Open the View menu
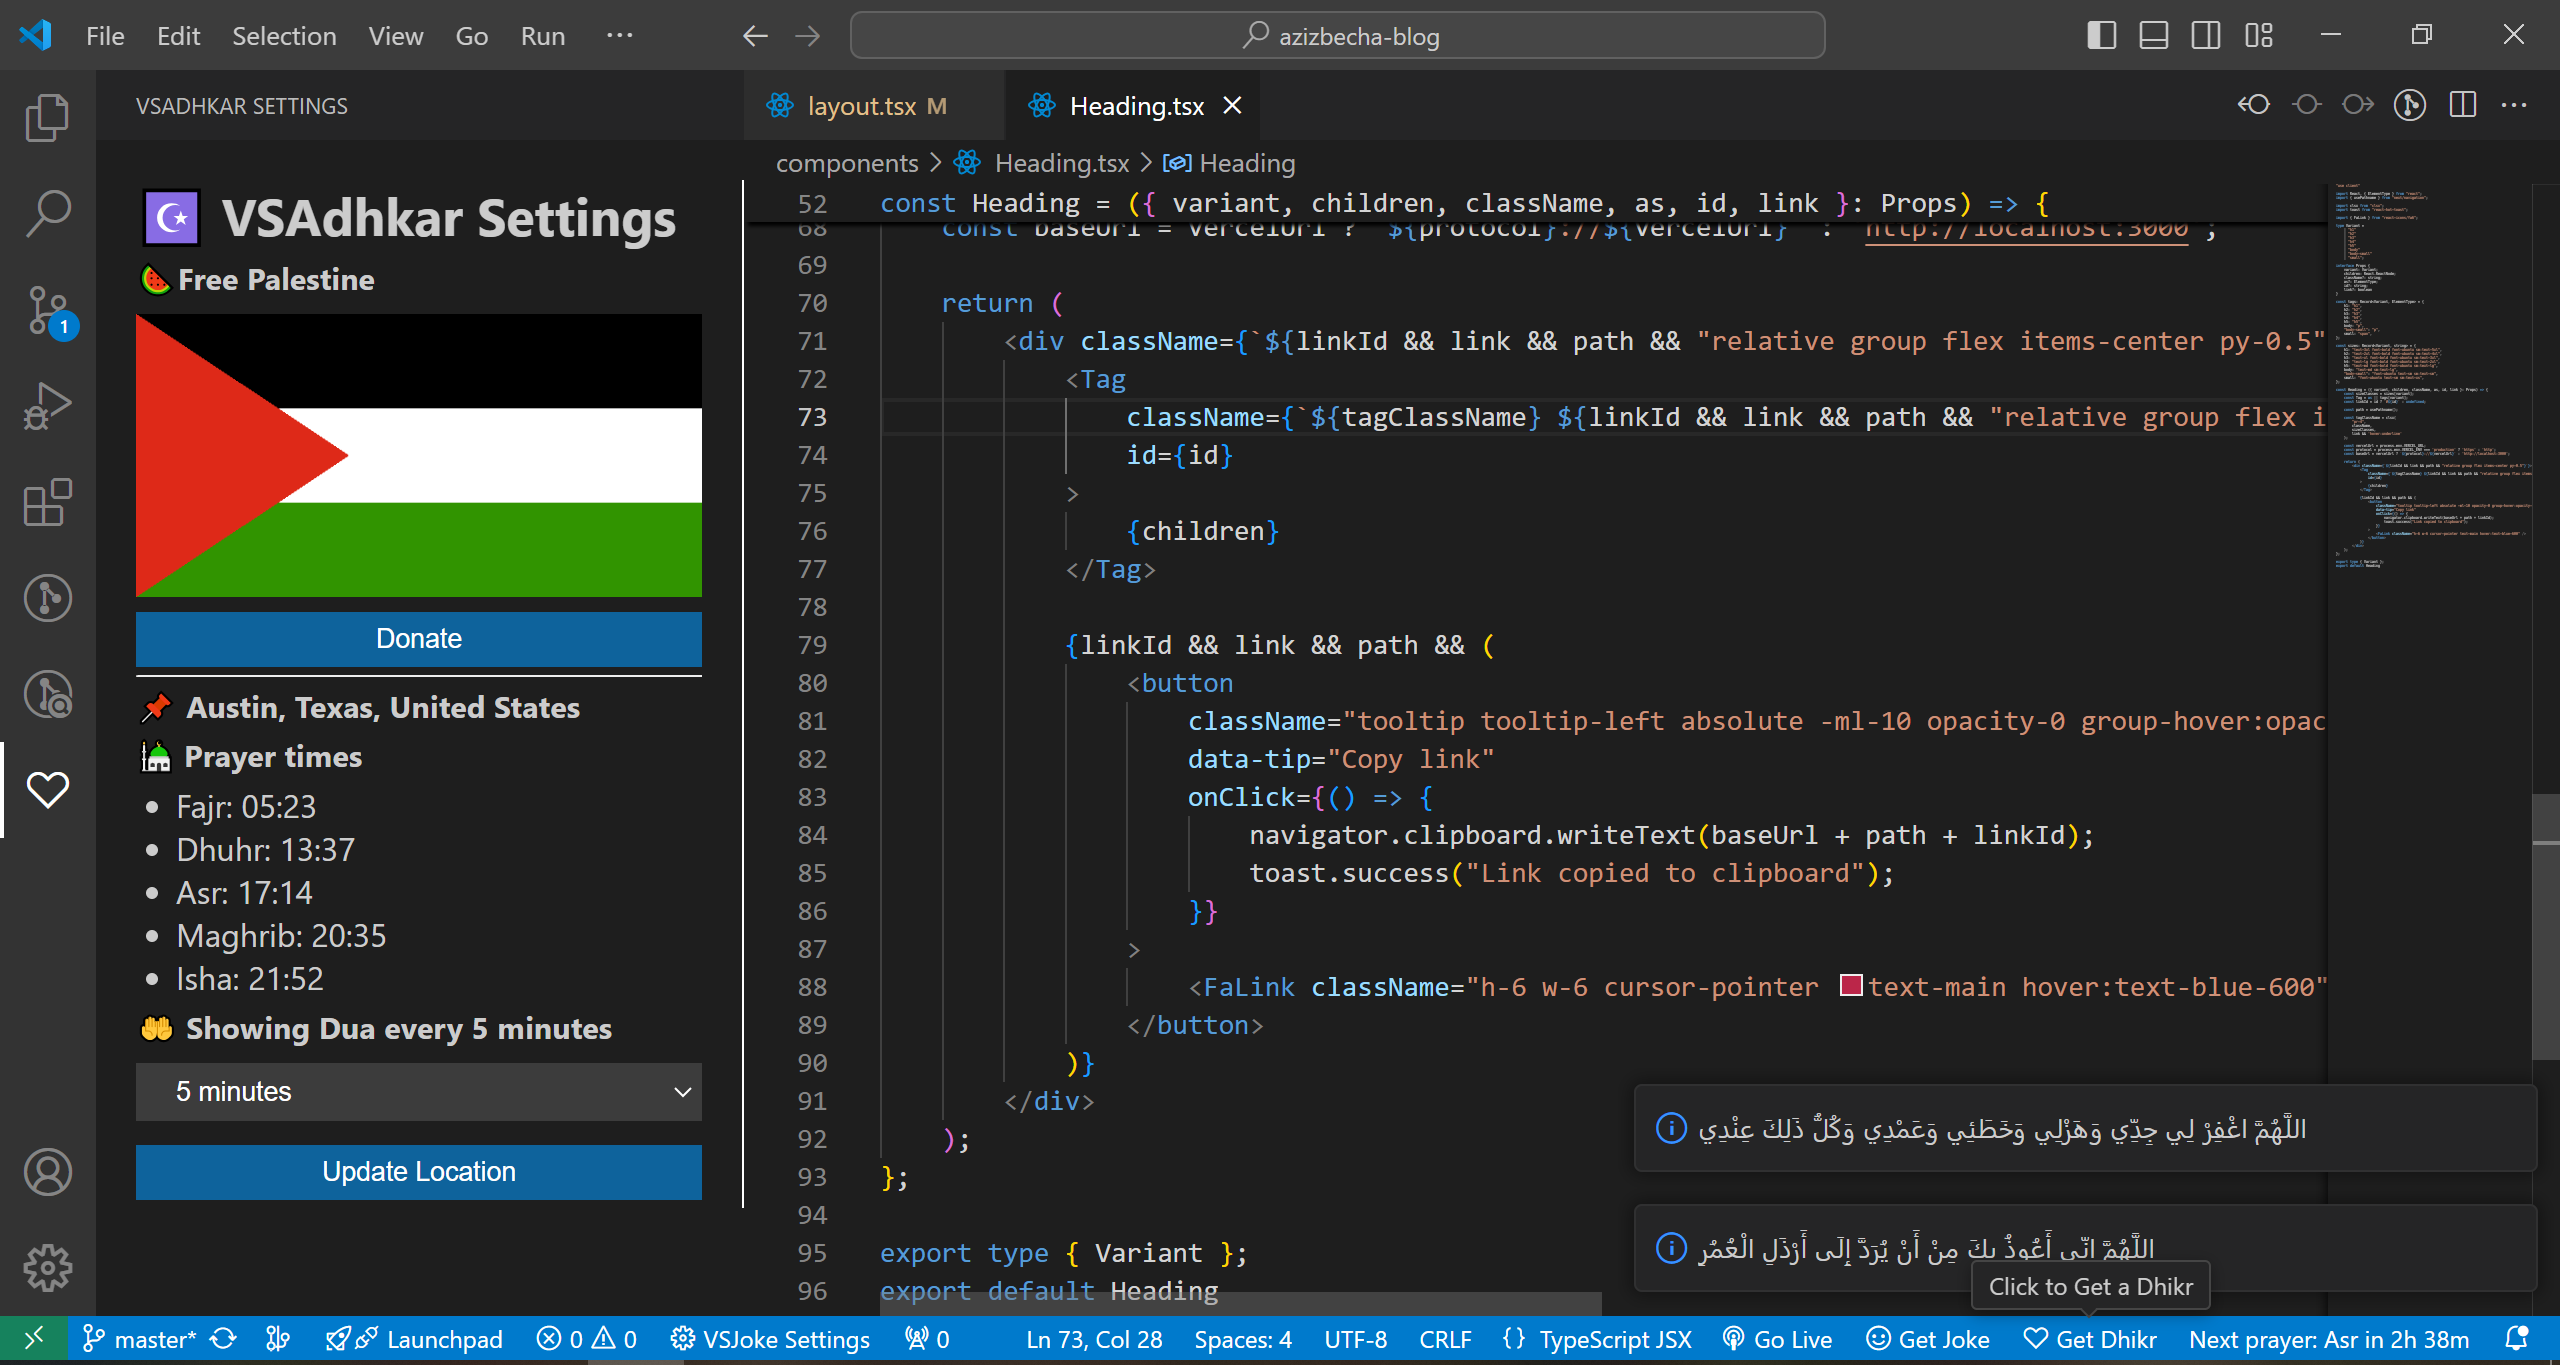The width and height of the screenshot is (2560, 1365). pos(395,36)
